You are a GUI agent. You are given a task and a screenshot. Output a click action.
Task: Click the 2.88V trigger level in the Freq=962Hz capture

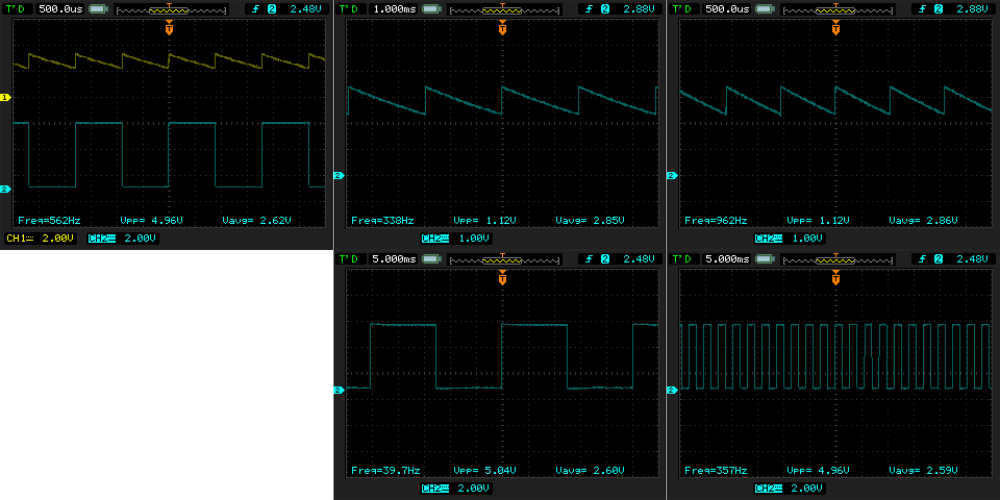971,9
